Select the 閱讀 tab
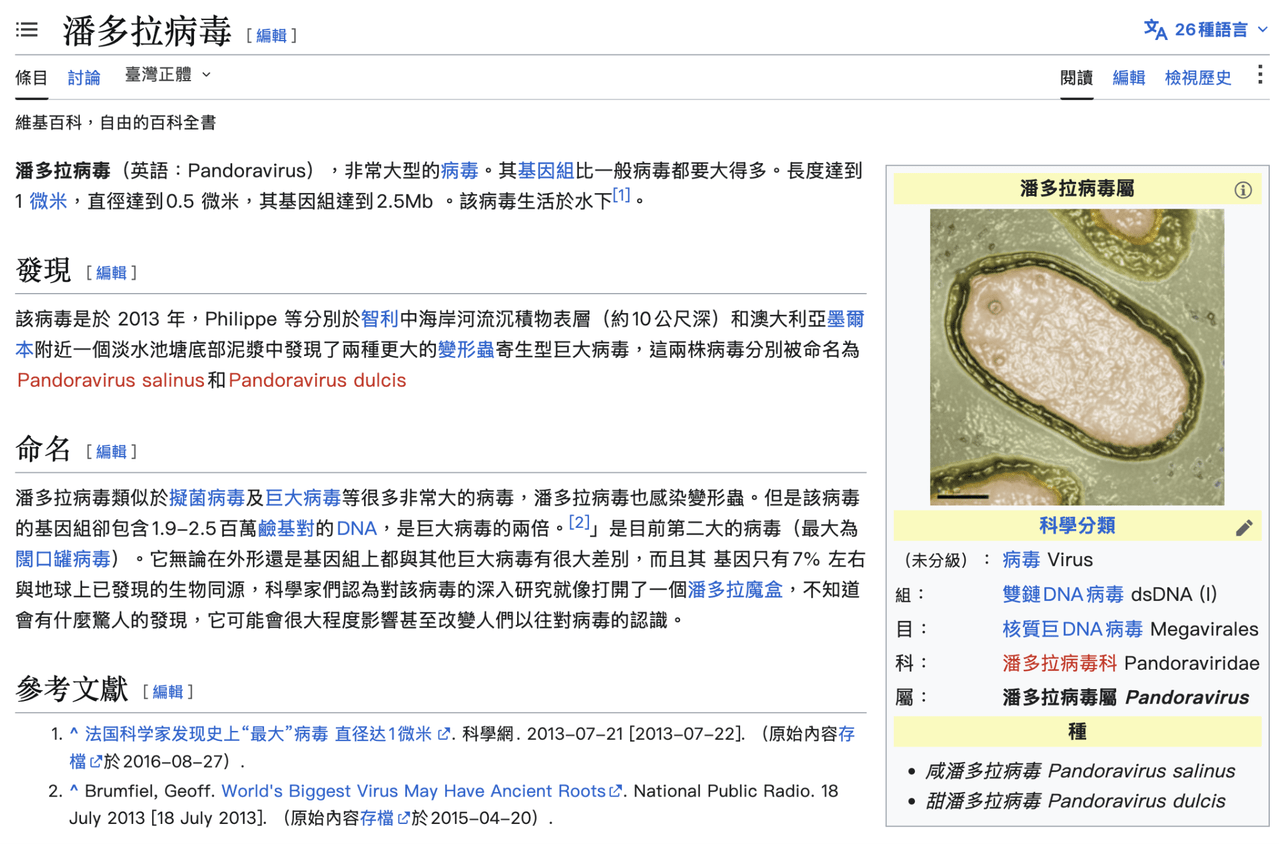The height and width of the screenshot is (844, 1279). pyautogui.click(x=1077, y=77)
